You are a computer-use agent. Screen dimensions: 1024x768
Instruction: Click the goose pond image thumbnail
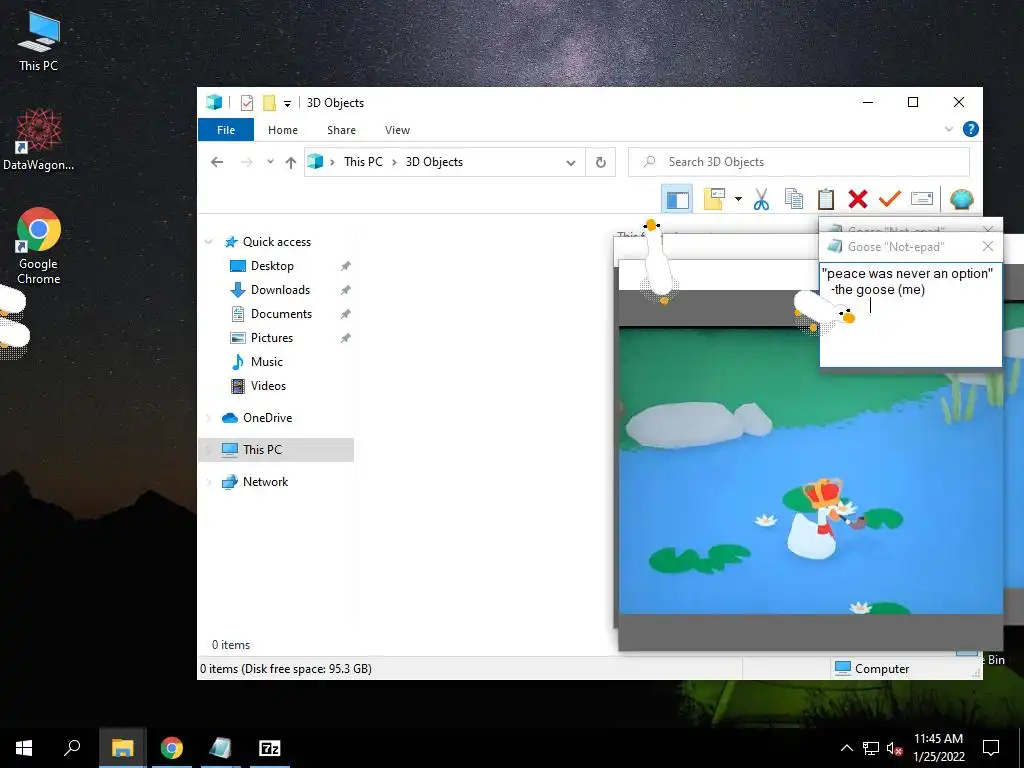coord(810,470)
